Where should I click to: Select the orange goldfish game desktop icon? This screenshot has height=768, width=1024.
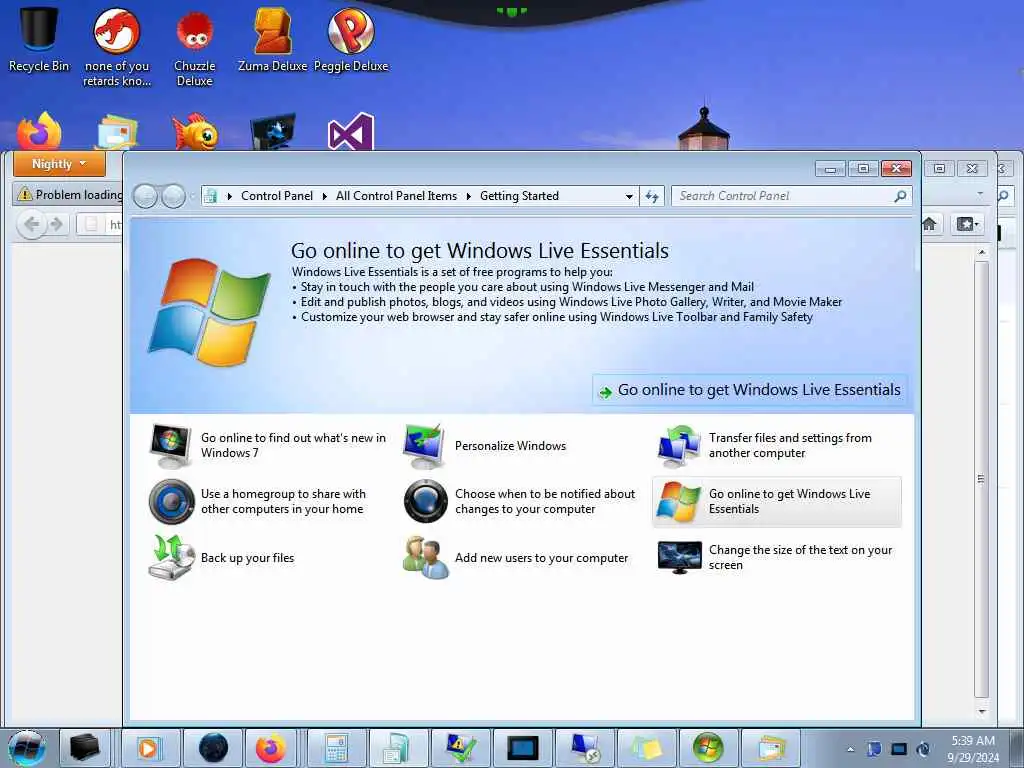[x=195, y=131]
